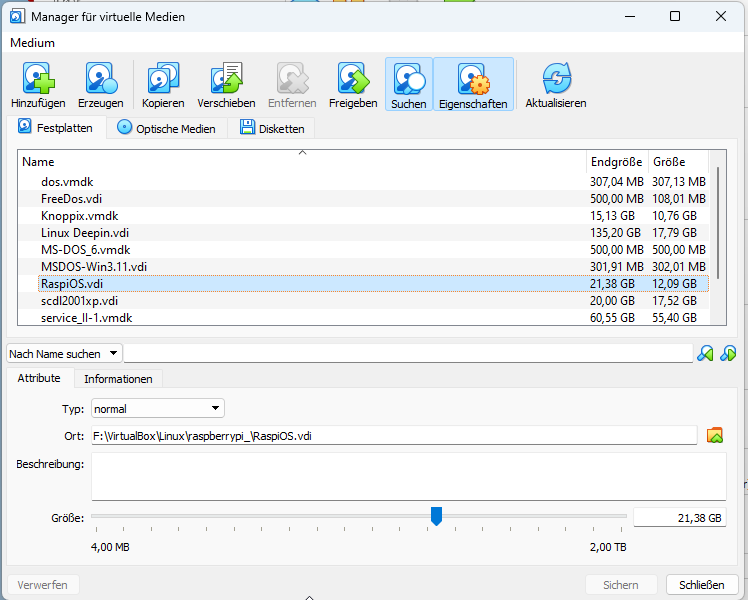Sort by the Endgröße column header

tap(617, 162)
